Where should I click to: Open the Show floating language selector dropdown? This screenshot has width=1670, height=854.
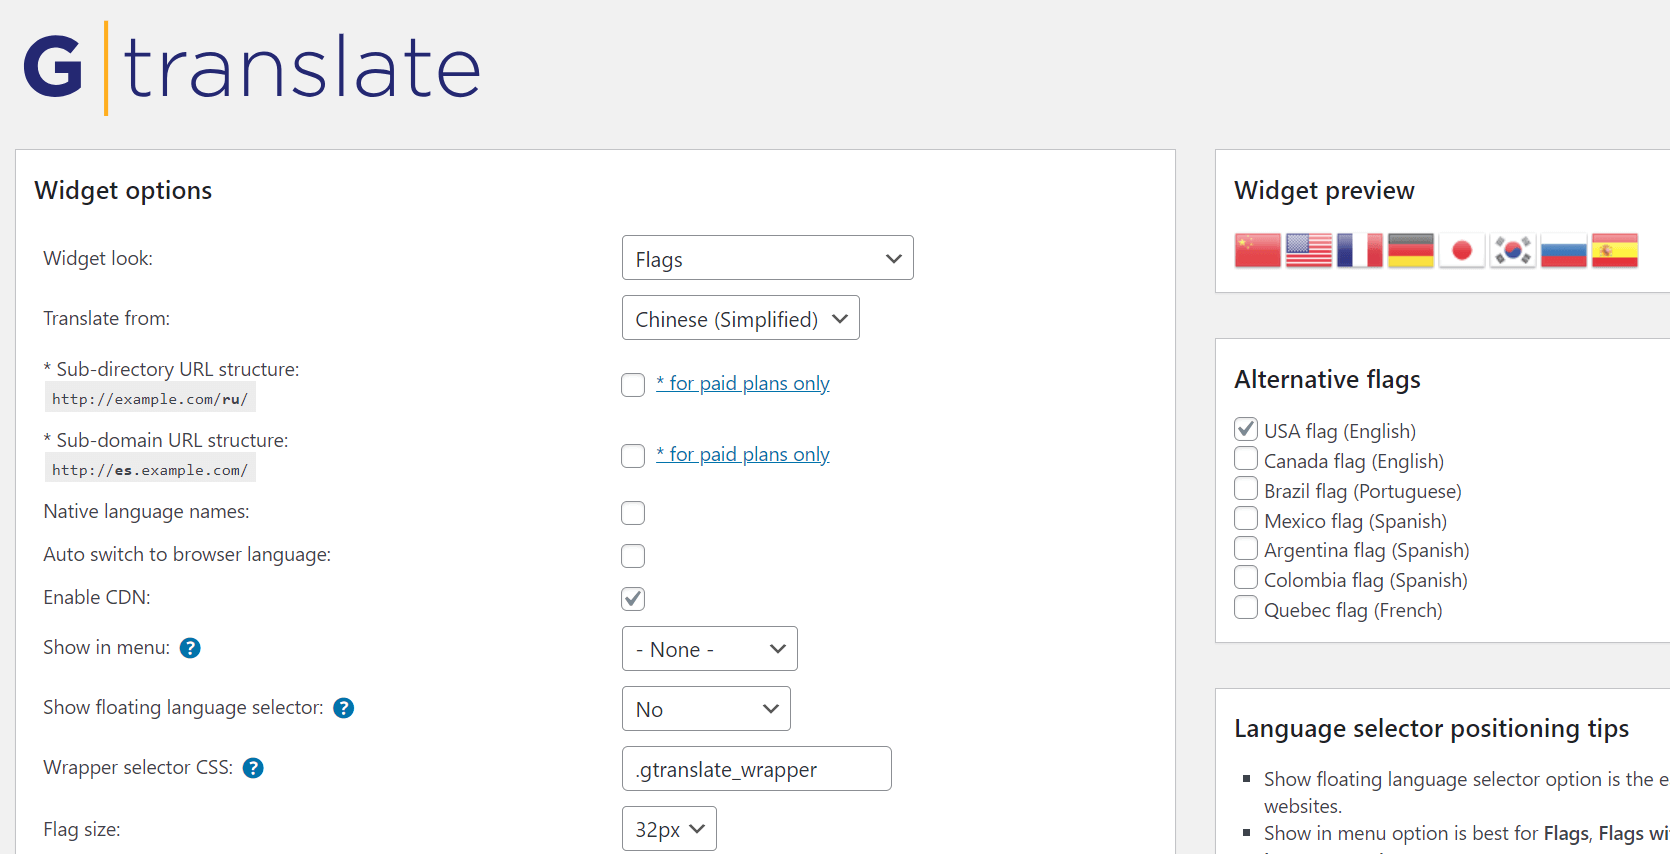(706, 709)
